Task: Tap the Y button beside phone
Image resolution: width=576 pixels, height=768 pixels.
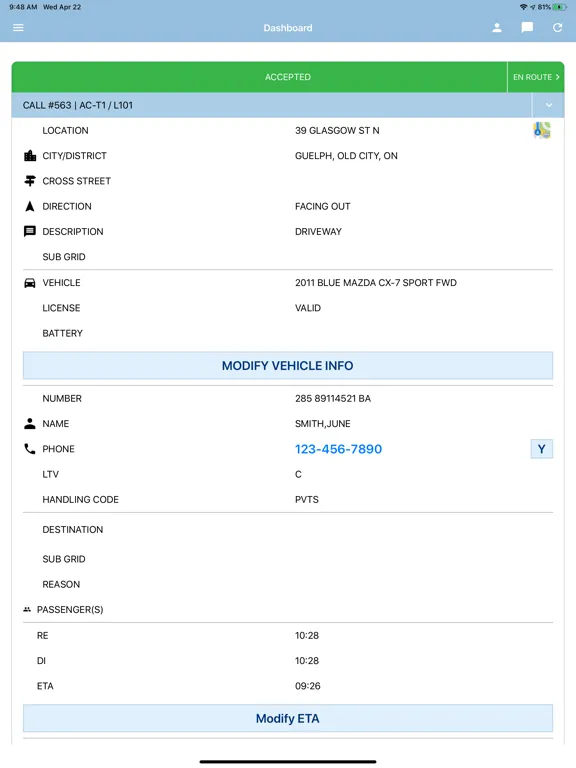Action: coord(542,449)
